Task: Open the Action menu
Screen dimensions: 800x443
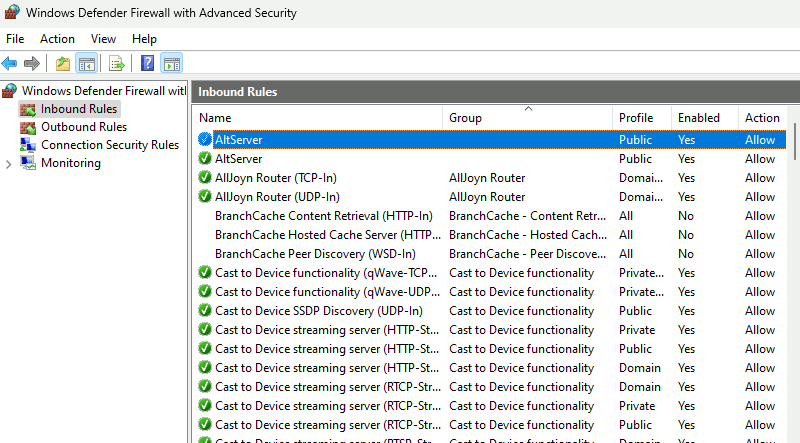Action: (x=57, y=39)
